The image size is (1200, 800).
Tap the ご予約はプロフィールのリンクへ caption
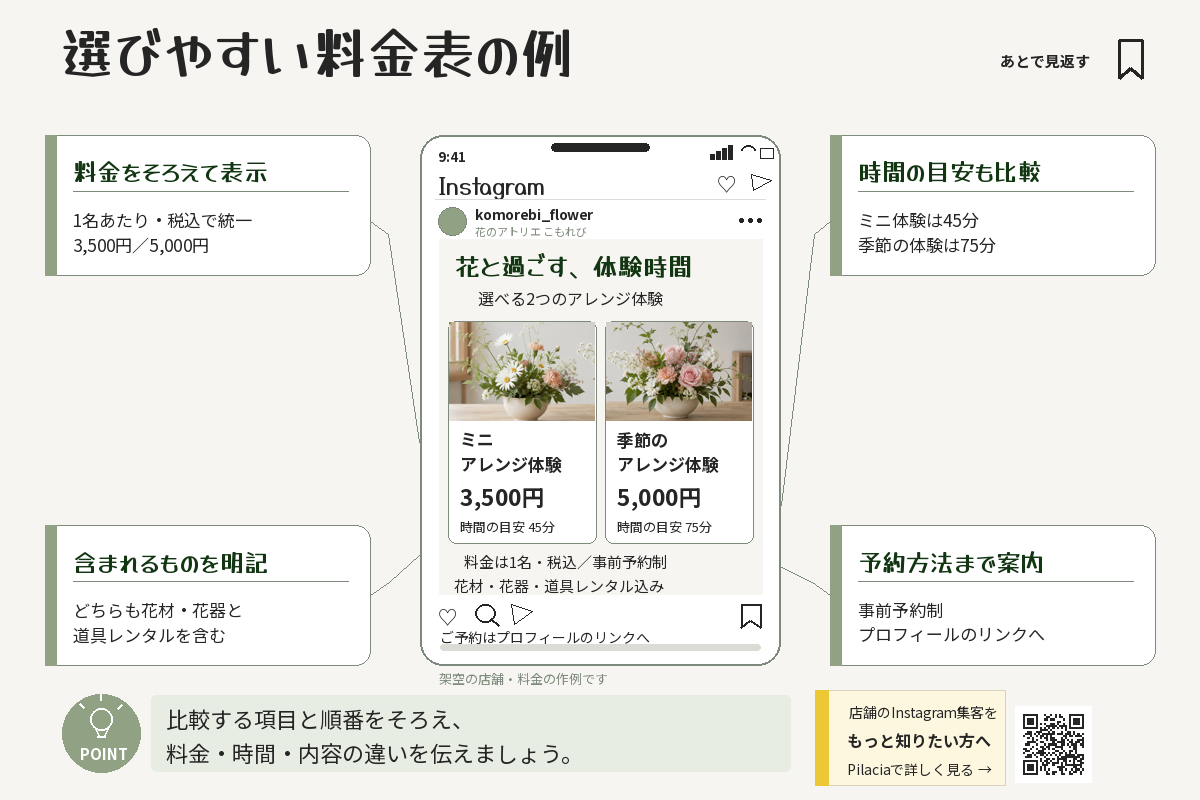(x=545, y=637)
